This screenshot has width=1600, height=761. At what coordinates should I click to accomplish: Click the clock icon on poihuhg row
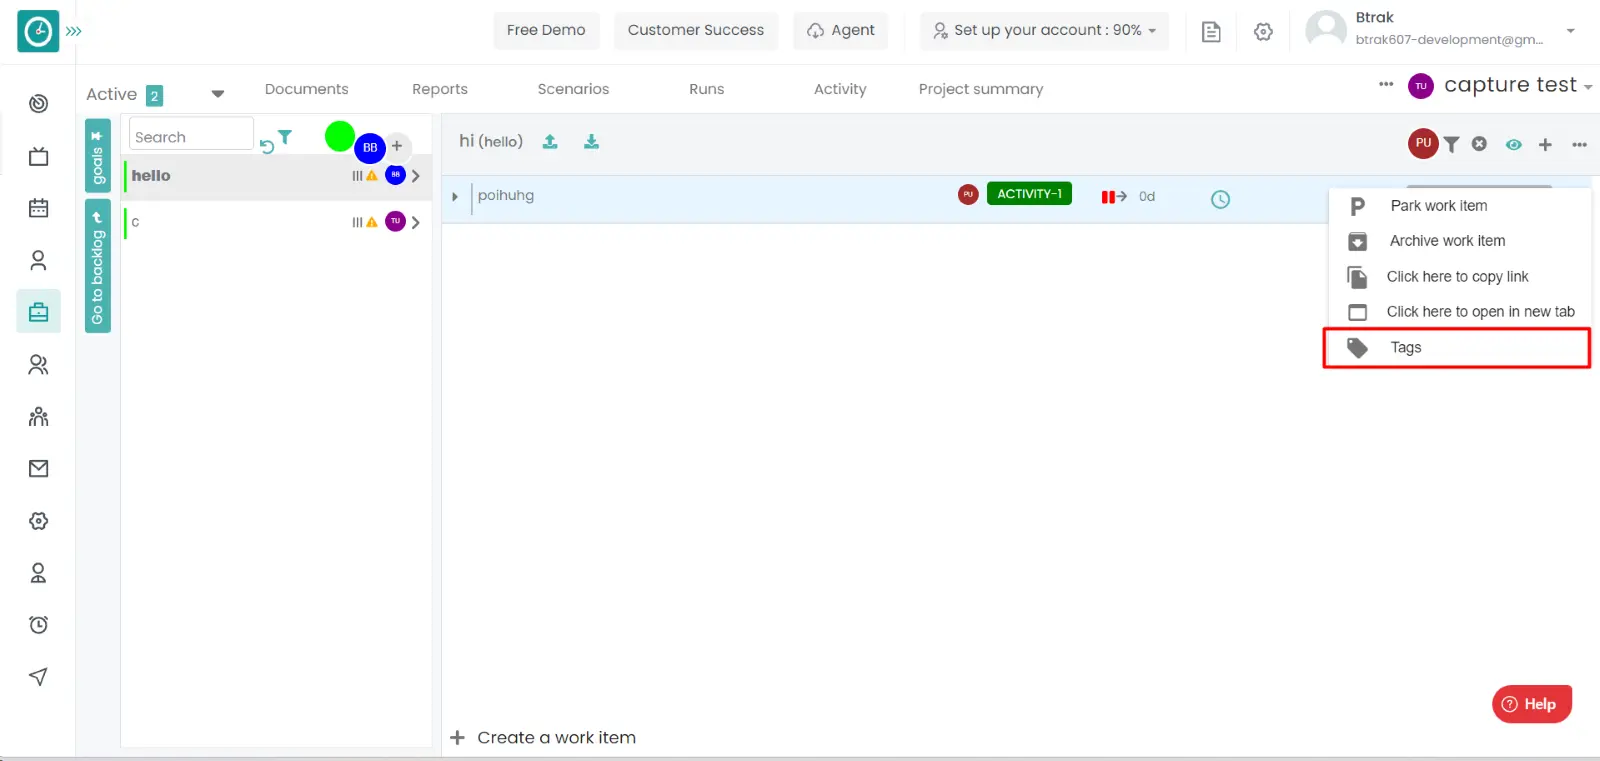(1220, 199)
